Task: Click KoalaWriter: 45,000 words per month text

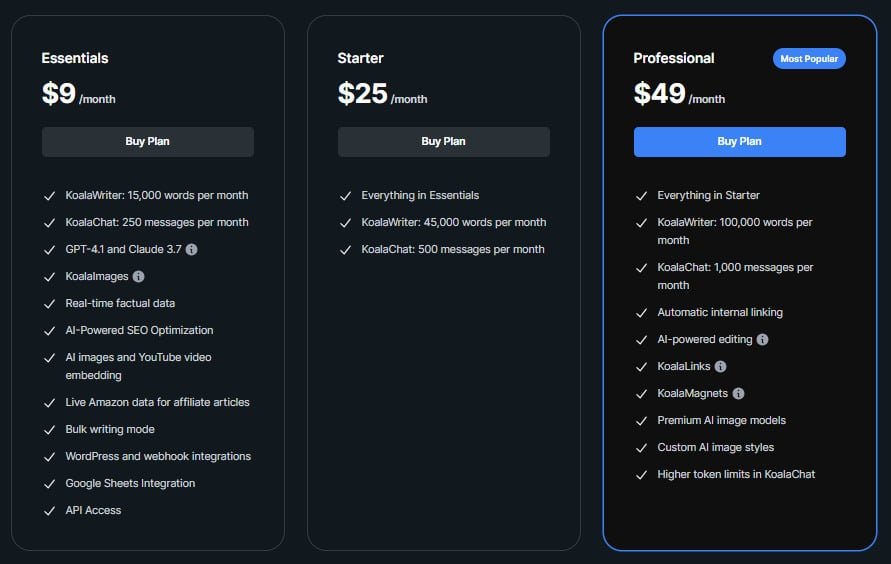Action: coord(454,222)
